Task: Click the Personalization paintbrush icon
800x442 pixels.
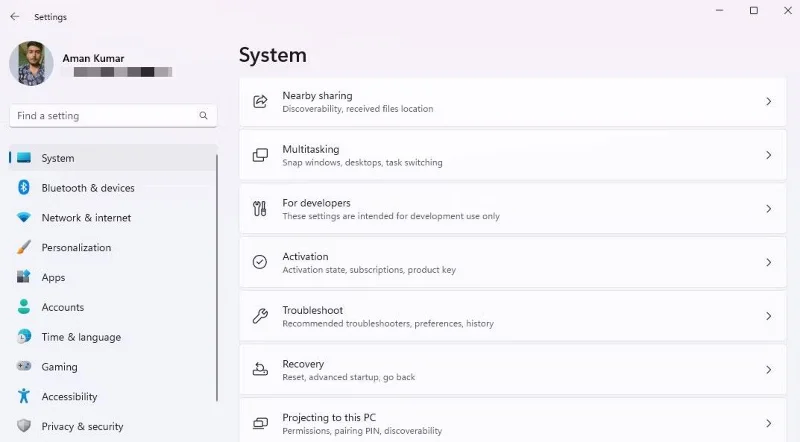Action: click(24, 247)
